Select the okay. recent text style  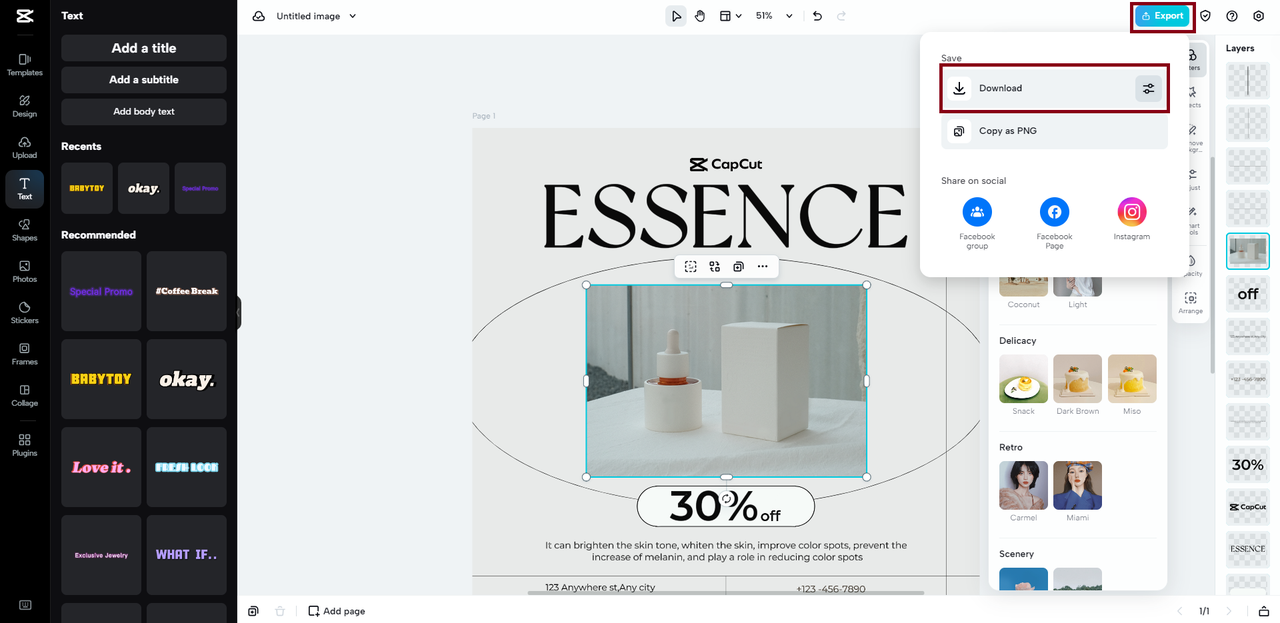click(x=143, y=188)
